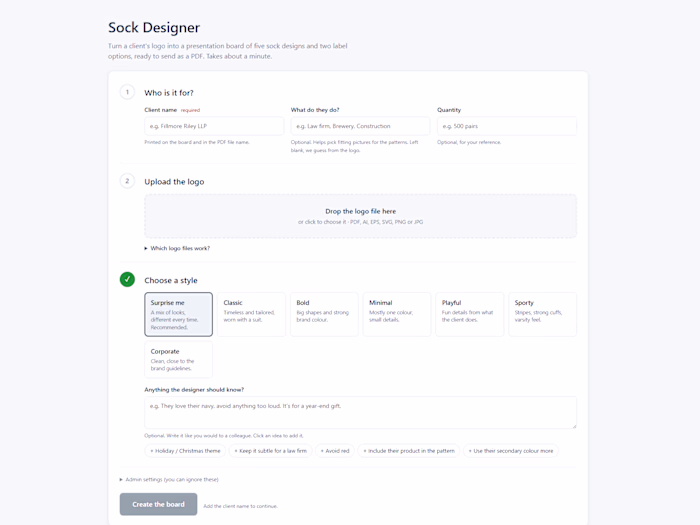
Task: Select the Corporate style card
Action: click(179, 359)
